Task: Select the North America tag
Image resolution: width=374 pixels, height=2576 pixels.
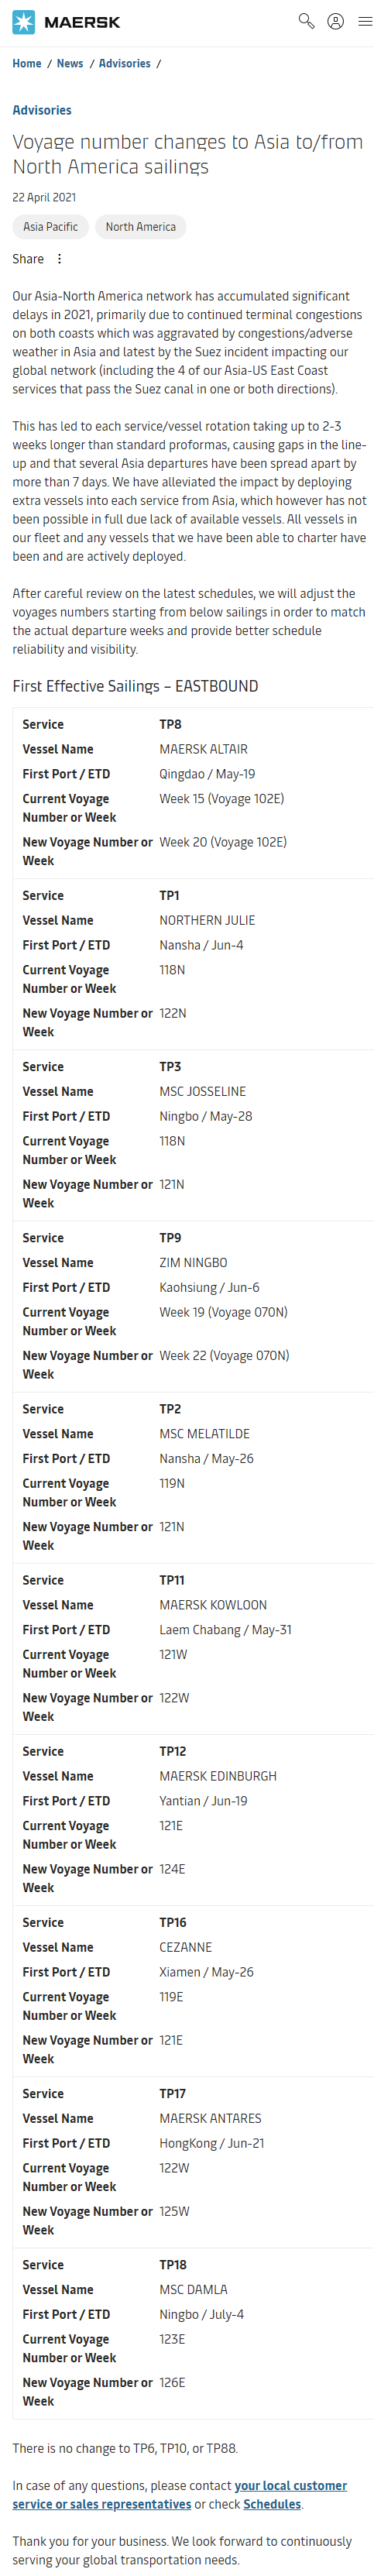Action: coord(141,227)
